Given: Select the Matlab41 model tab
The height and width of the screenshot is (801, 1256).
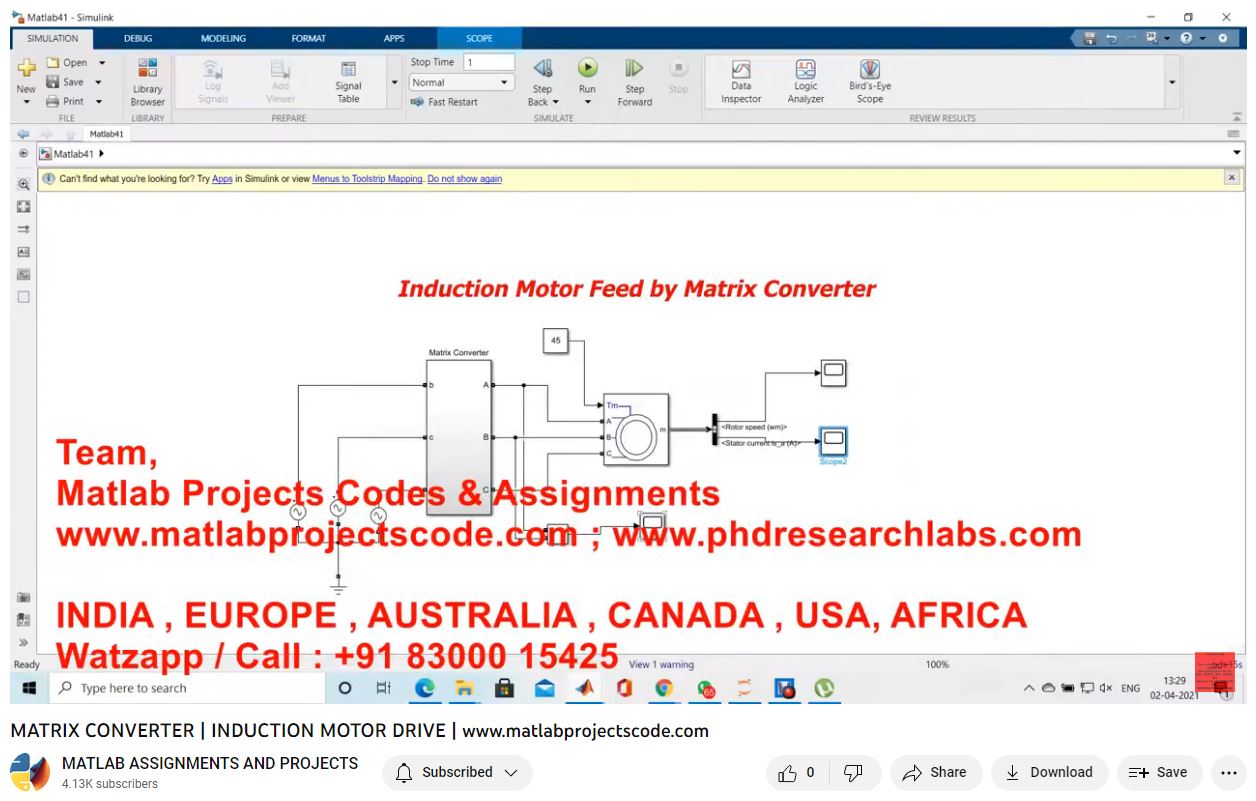Looking at the screenshot, I should point(106,134).
